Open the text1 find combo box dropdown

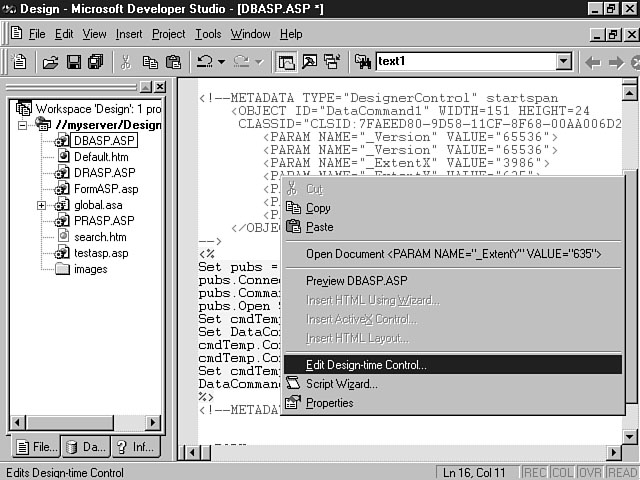[563, 62]
